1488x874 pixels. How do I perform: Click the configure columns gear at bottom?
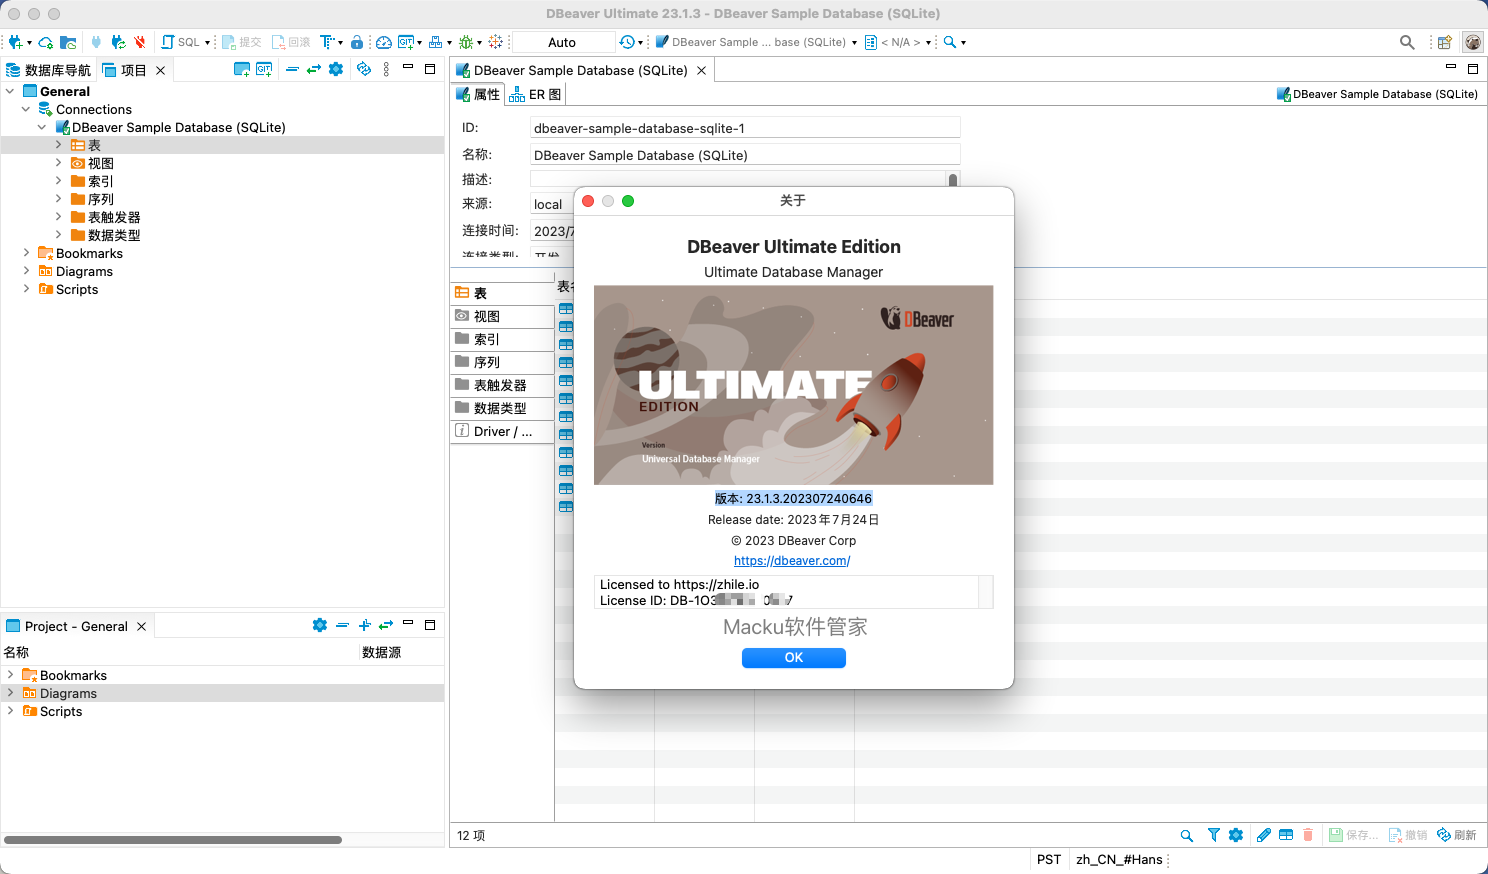click(x=1236, y=835)
